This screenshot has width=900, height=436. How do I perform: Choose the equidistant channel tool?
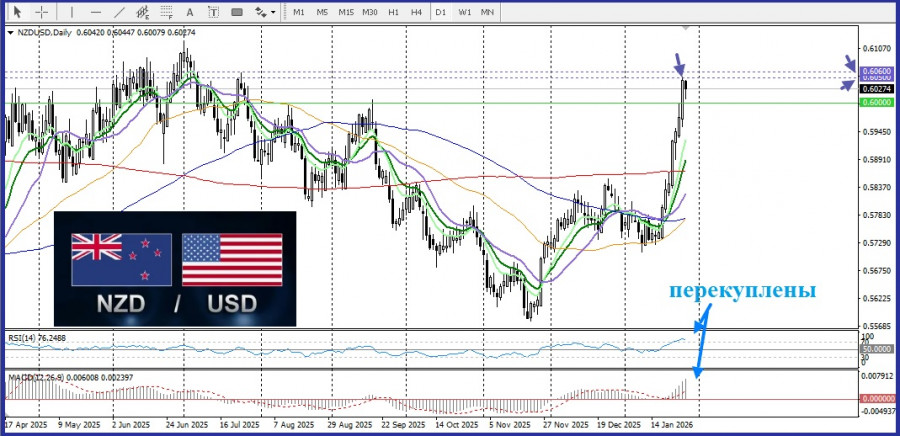[x=143, y=12]
